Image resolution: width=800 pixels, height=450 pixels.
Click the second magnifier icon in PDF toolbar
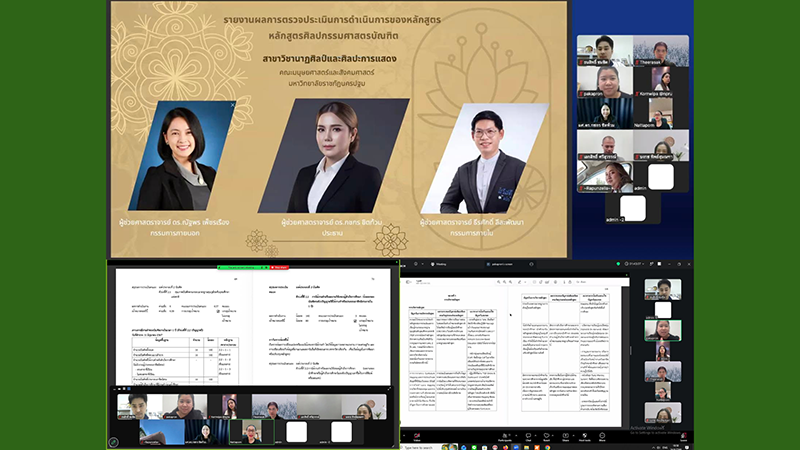[505, 282]
